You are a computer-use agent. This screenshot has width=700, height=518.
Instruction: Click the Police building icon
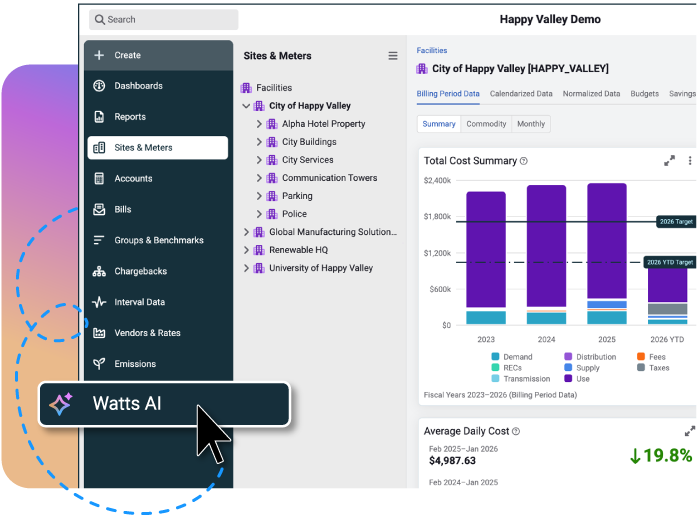point(272,214)
